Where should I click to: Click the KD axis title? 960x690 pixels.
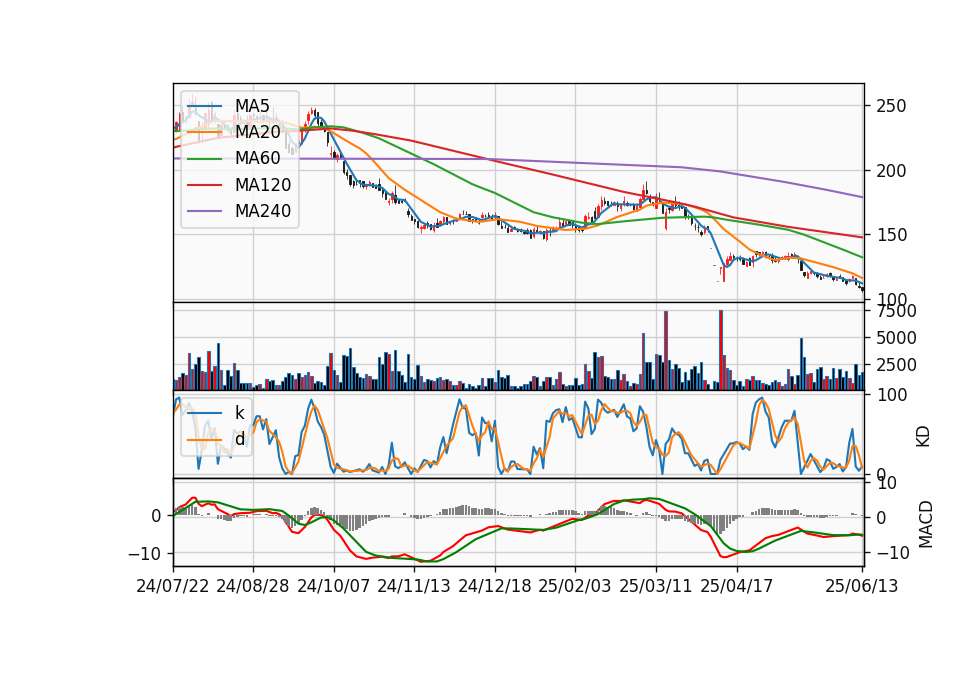[923, 436]
